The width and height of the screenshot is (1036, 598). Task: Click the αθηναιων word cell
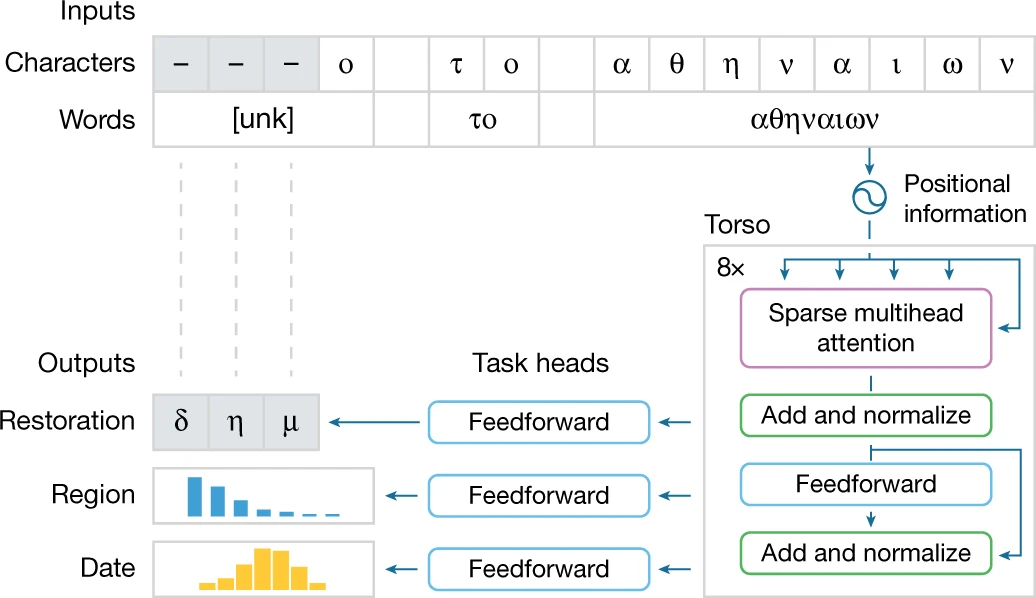pos(814,120)
